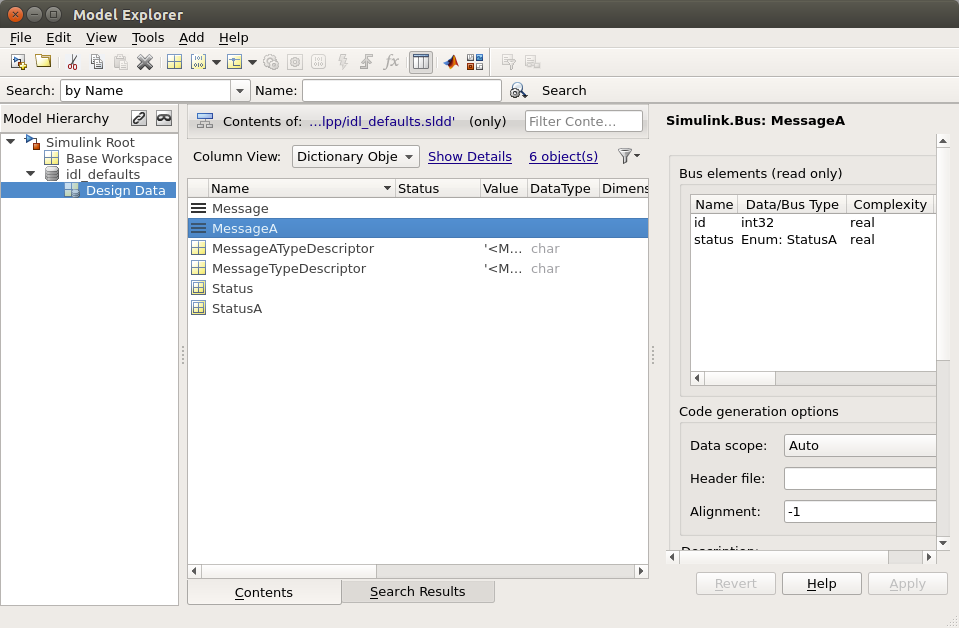959x628 pixels.
Task: Click the Alignment input field
Action: pos(860,511)
